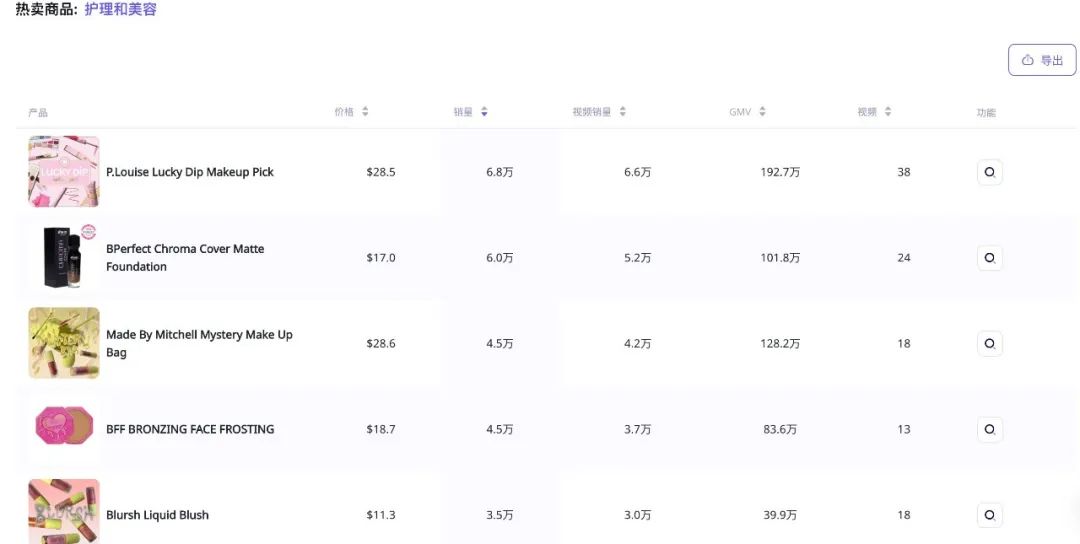Viewport: 1080px width, 544px height.
Task: Sort table by 价格 column arrows
Action: pyautogui.click(x=365, y=112)
